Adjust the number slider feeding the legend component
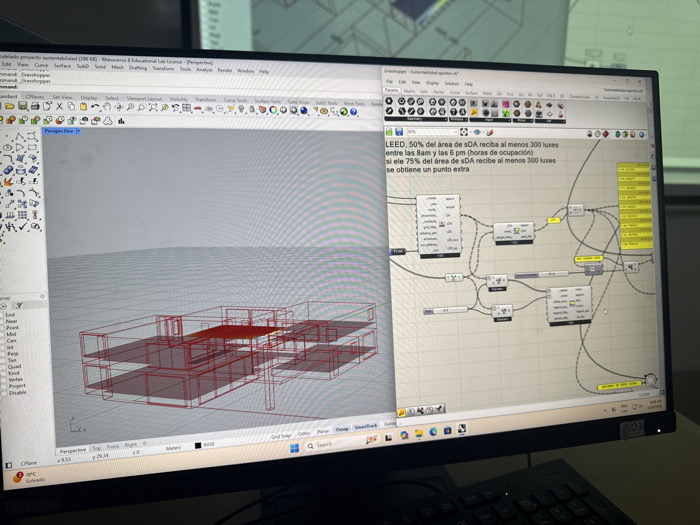Viewport: 700px width, 525px height. pyautogui.click(x=446, y=310)
